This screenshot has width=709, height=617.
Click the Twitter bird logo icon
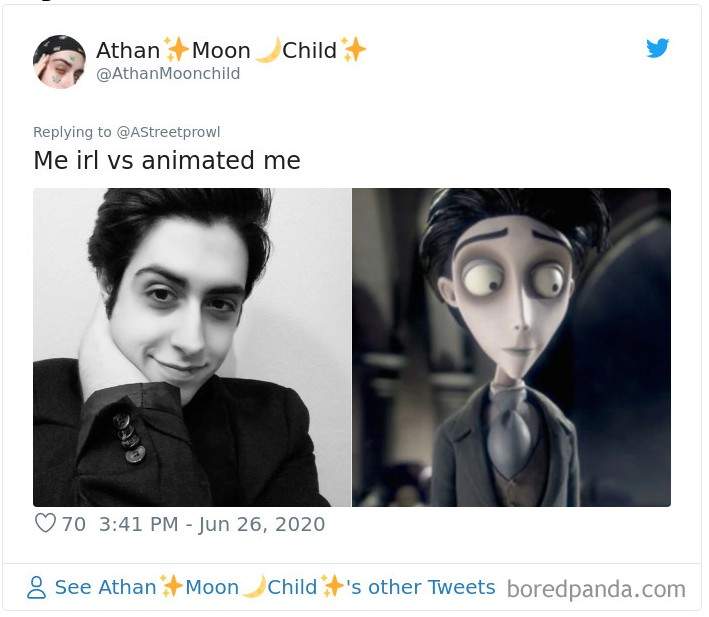[x=657, y=48]
